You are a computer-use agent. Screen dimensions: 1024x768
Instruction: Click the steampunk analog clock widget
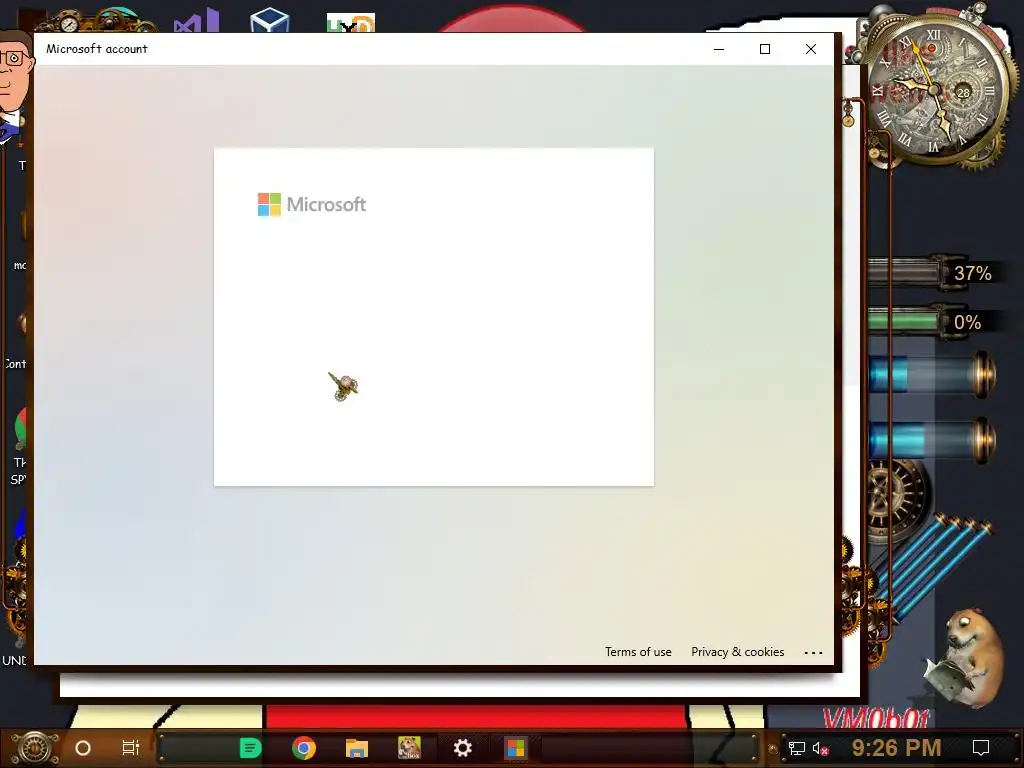pos(935,89)
